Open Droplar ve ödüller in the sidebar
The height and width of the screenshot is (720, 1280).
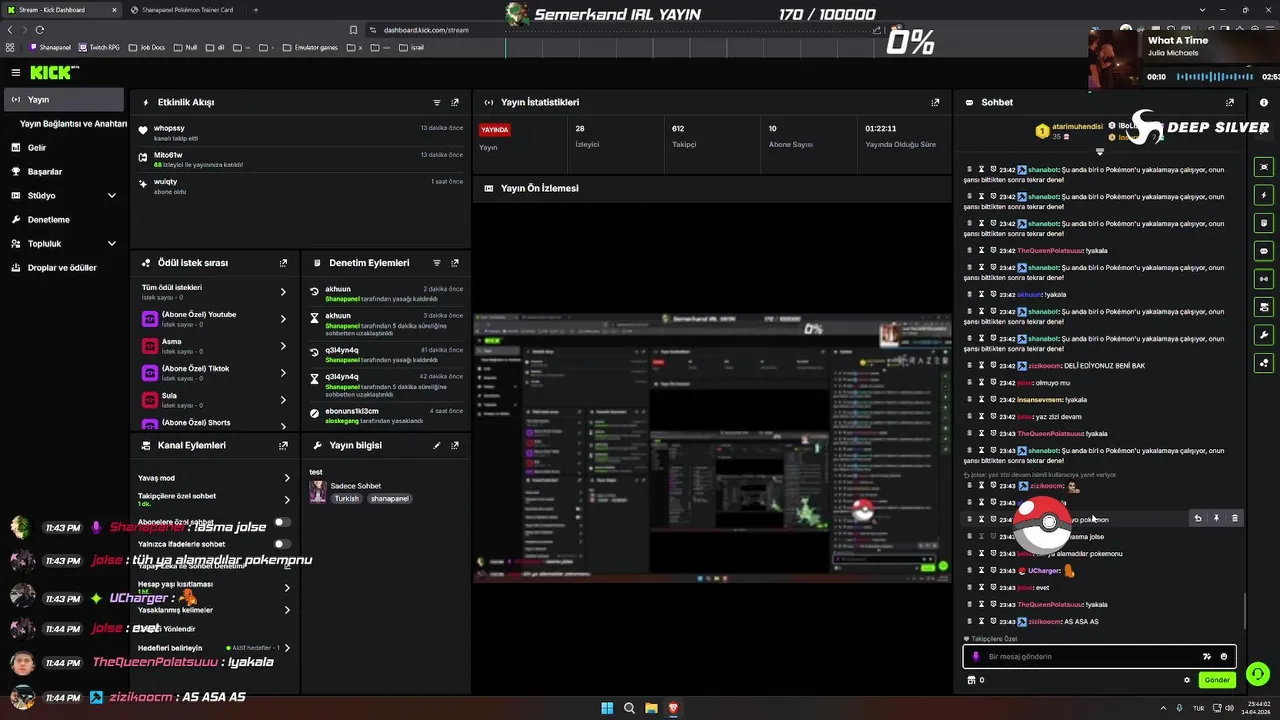pyautogui.click(x=64, y=267)
